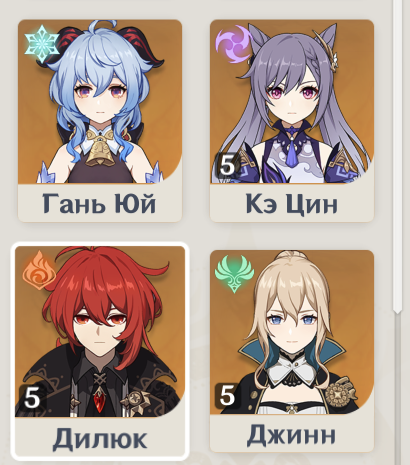This screenshot has height=465, width=410.
Task: Click the Джинн name label
Action: pyautogui.click(x=291, y=434)
